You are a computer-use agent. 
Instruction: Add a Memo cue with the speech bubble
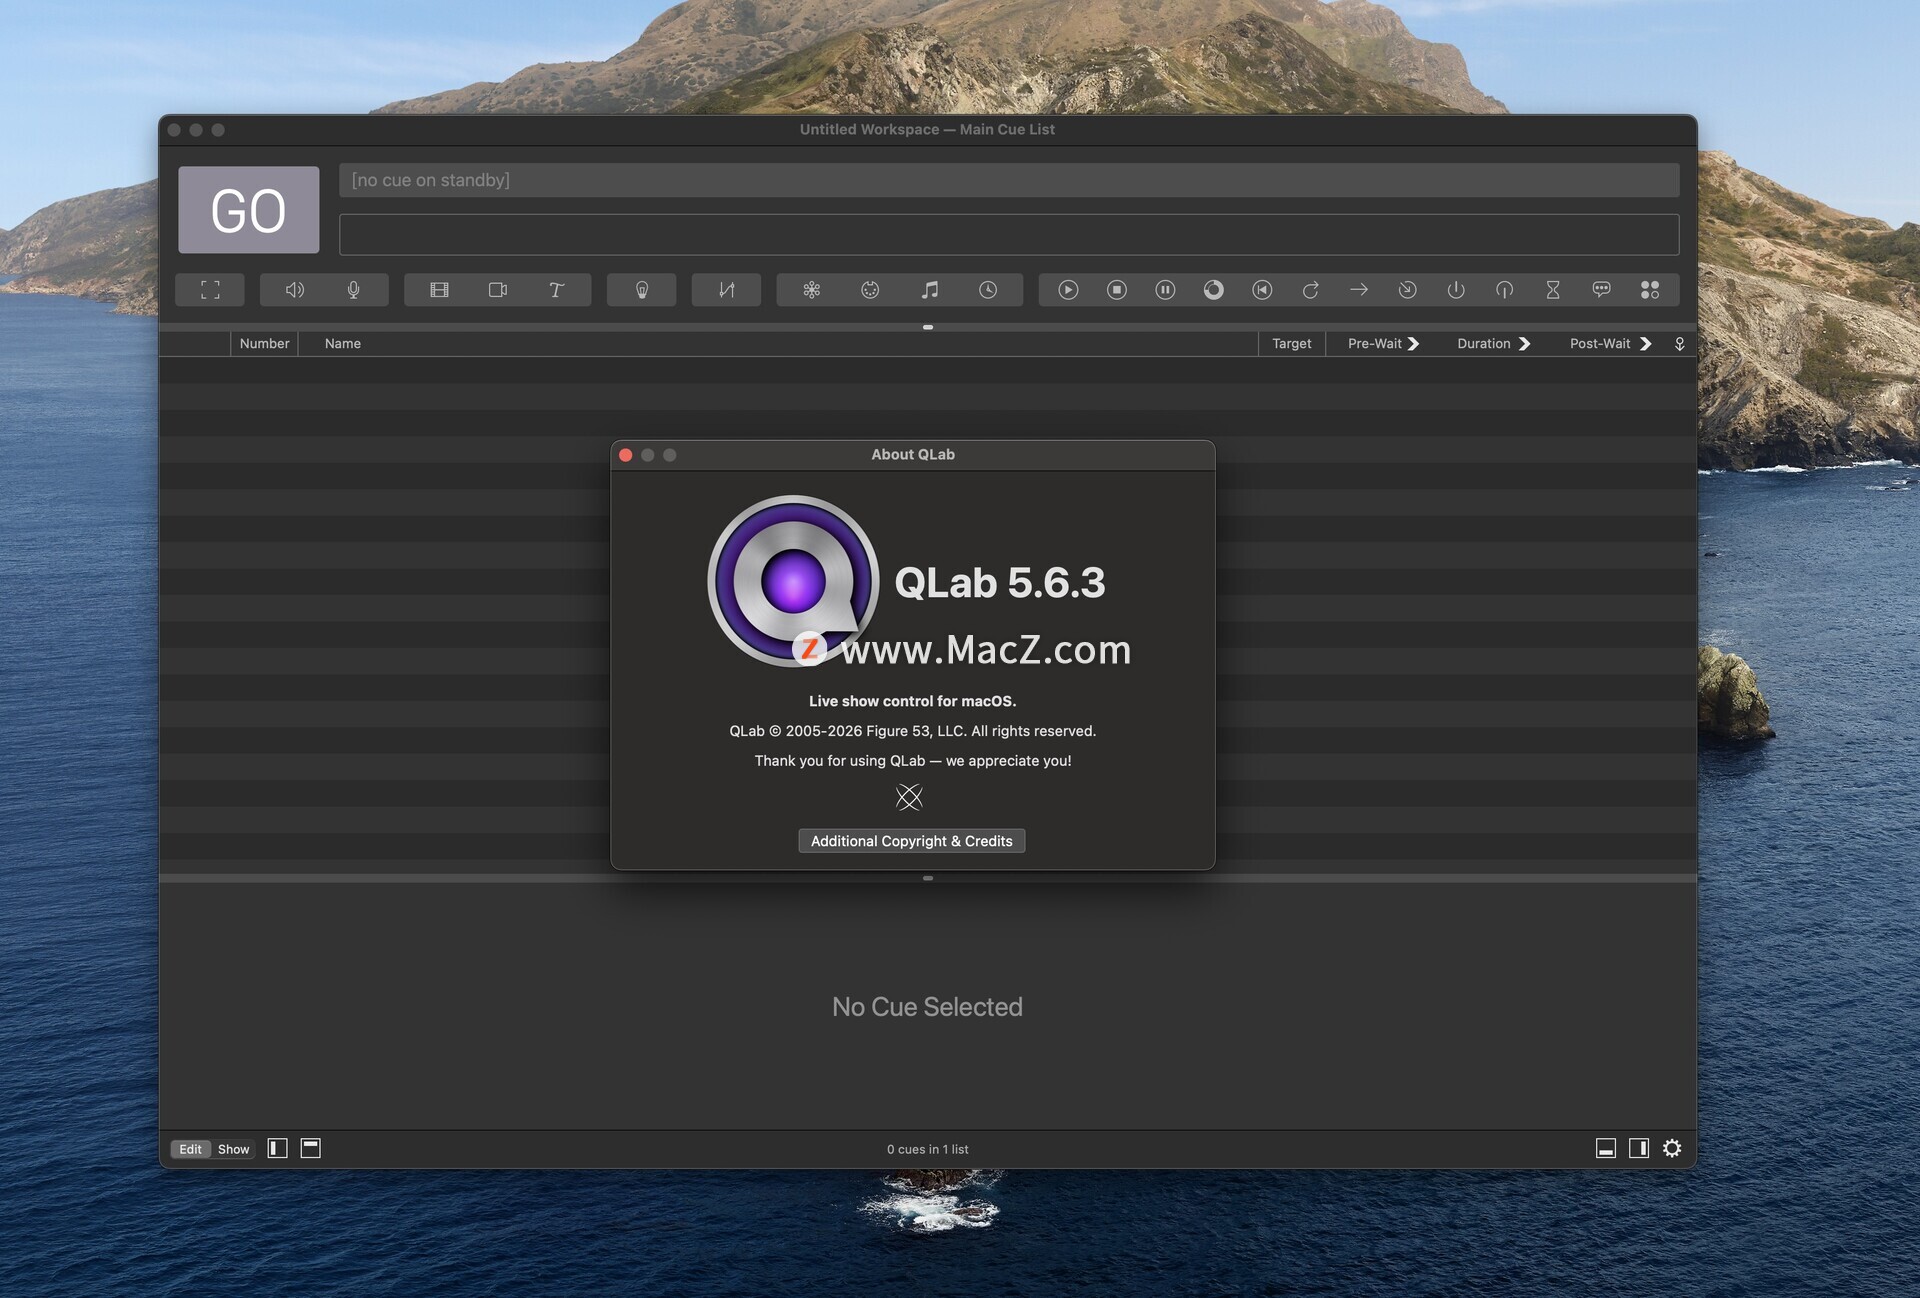[x=1601, y=290]
